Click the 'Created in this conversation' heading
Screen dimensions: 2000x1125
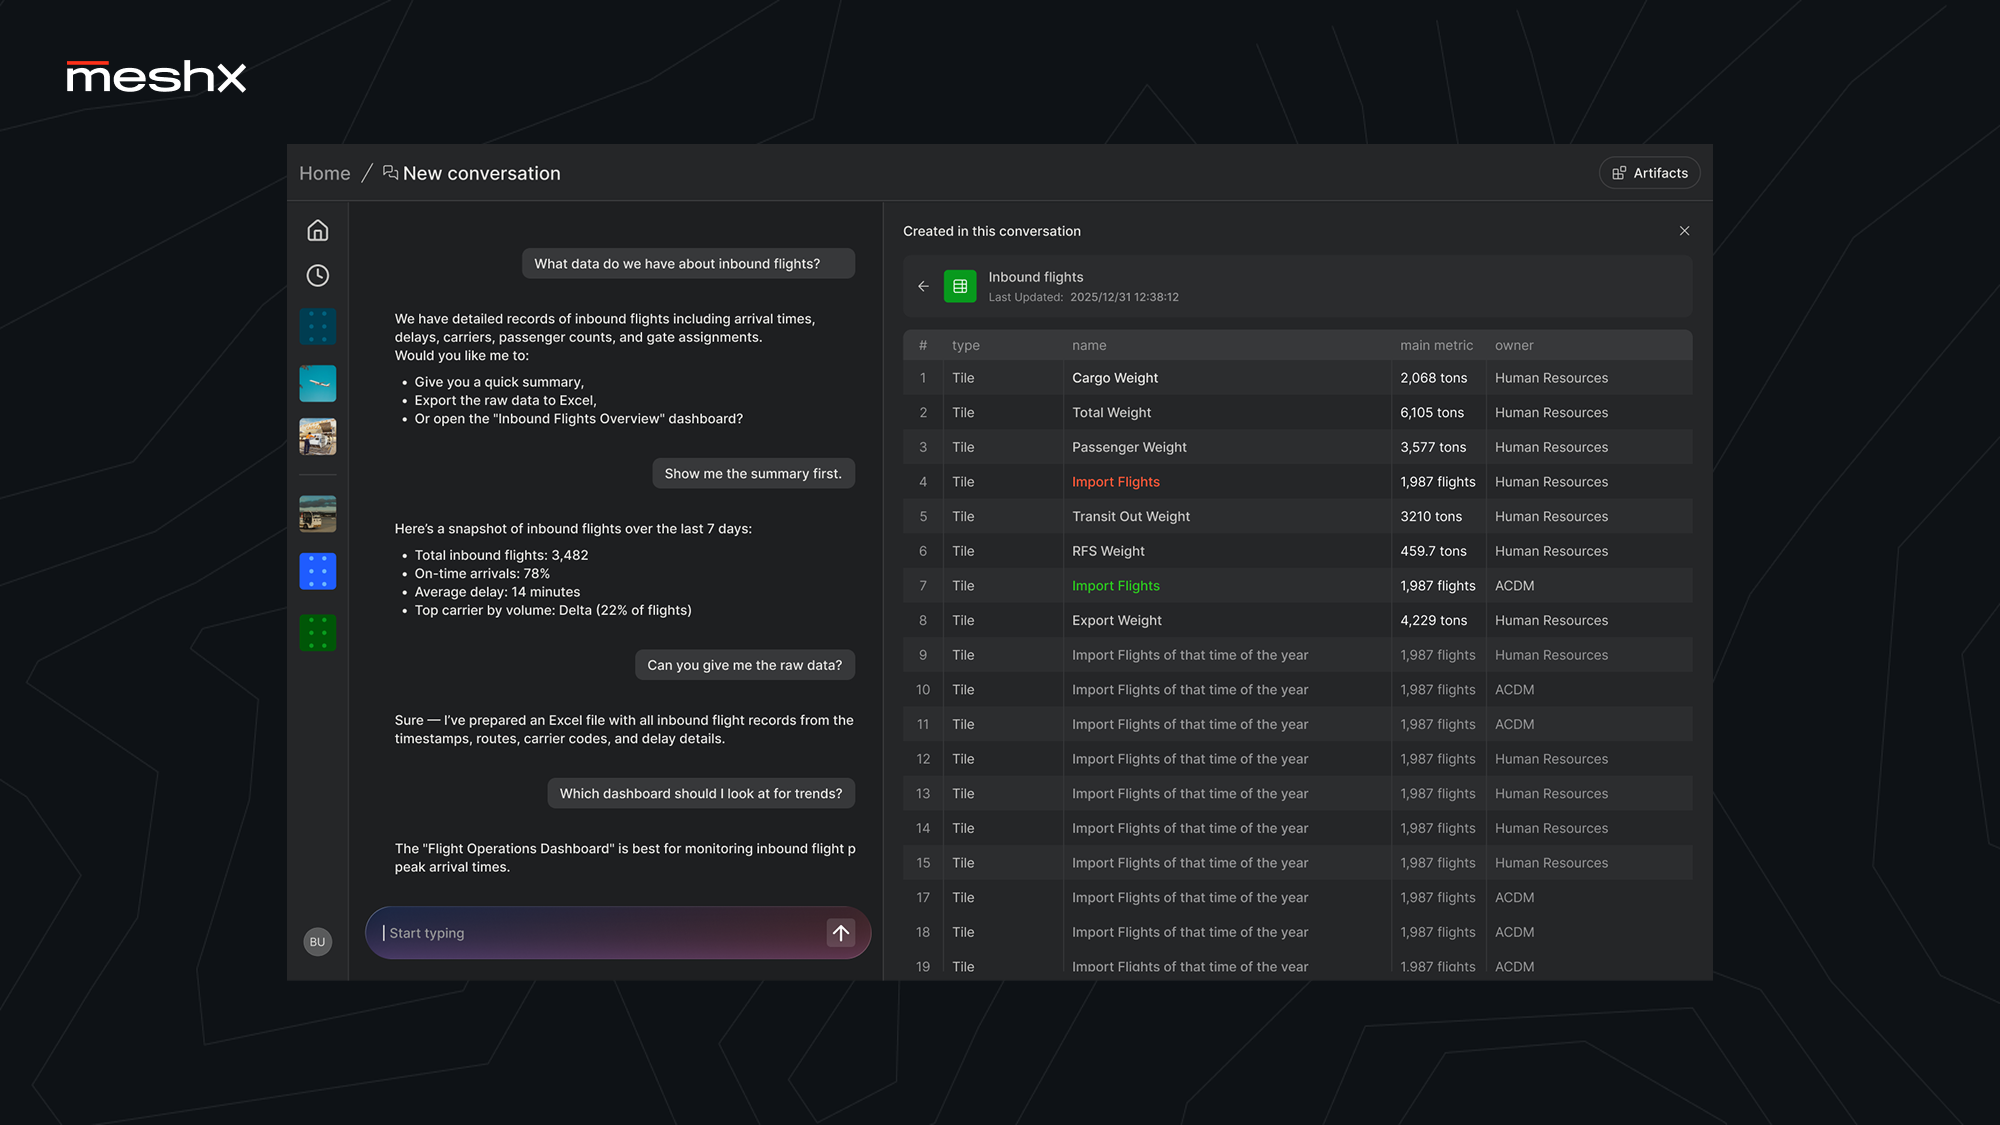pyautogui.click(x=991, y=231)
